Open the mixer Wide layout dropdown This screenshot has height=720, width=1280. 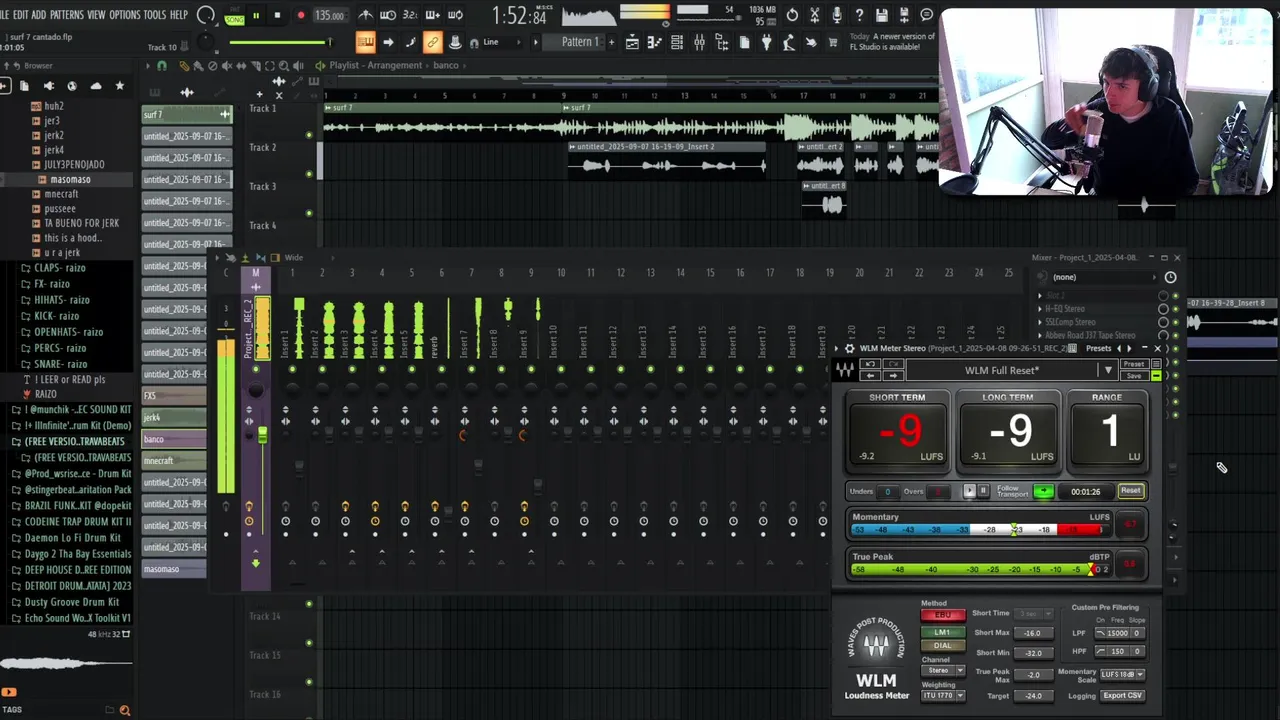tap(294, 258)
